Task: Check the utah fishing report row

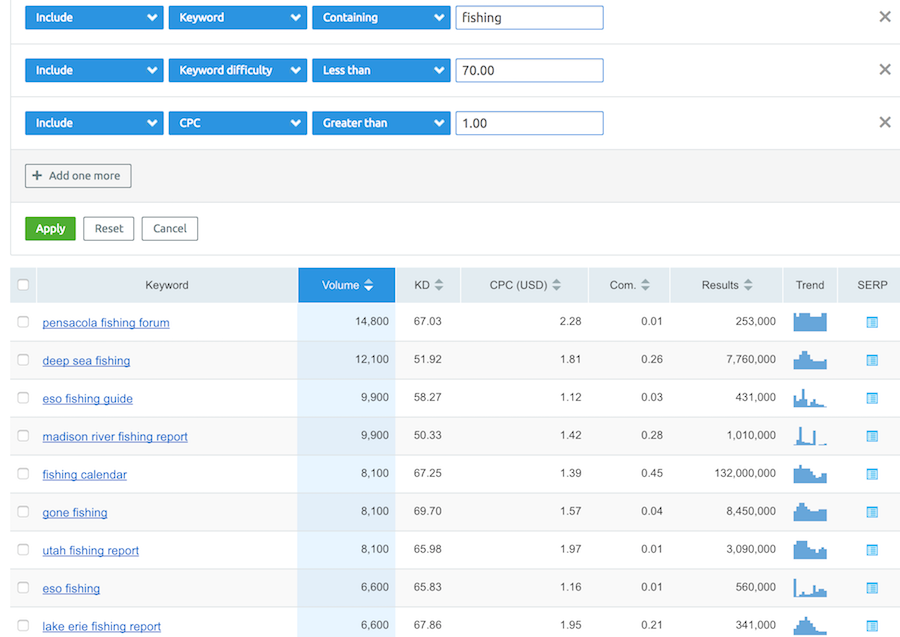Action: tap(23, 549)
